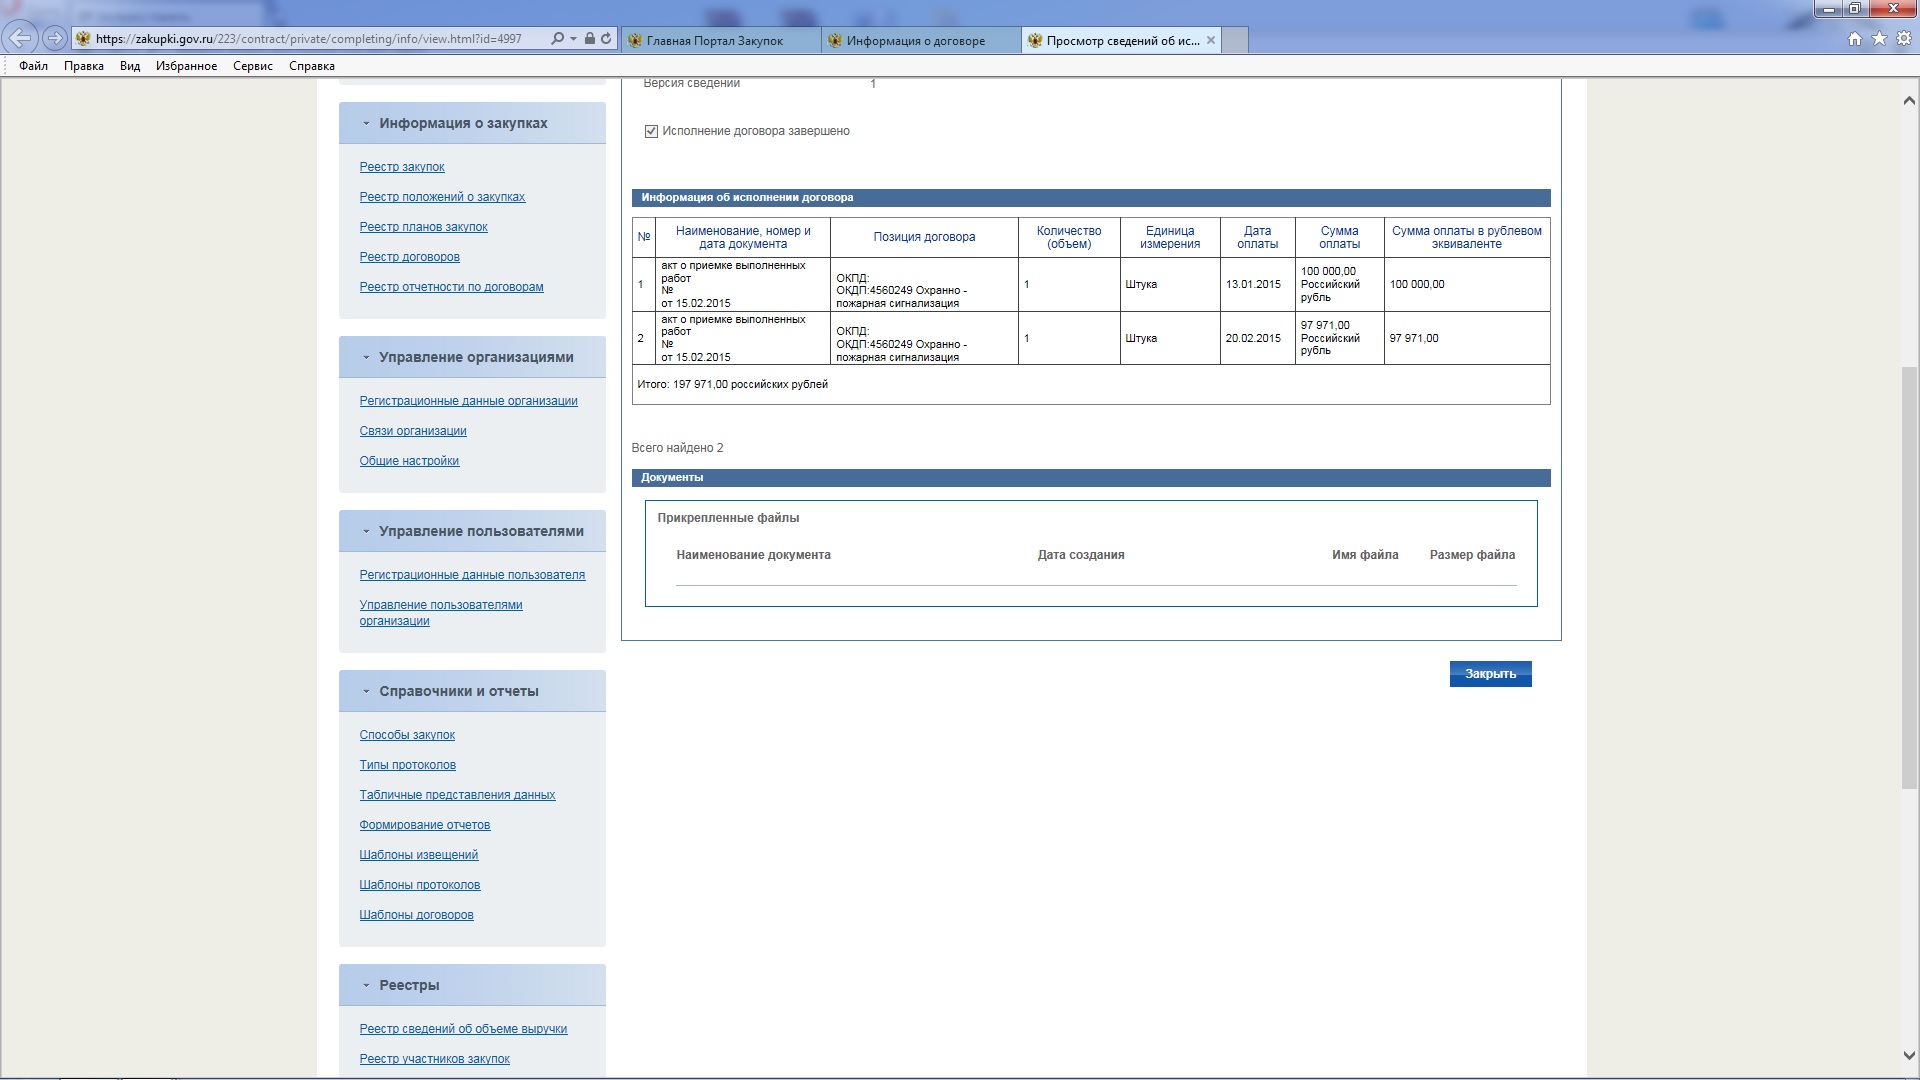Click the address bar search magnifier icon

557,39
